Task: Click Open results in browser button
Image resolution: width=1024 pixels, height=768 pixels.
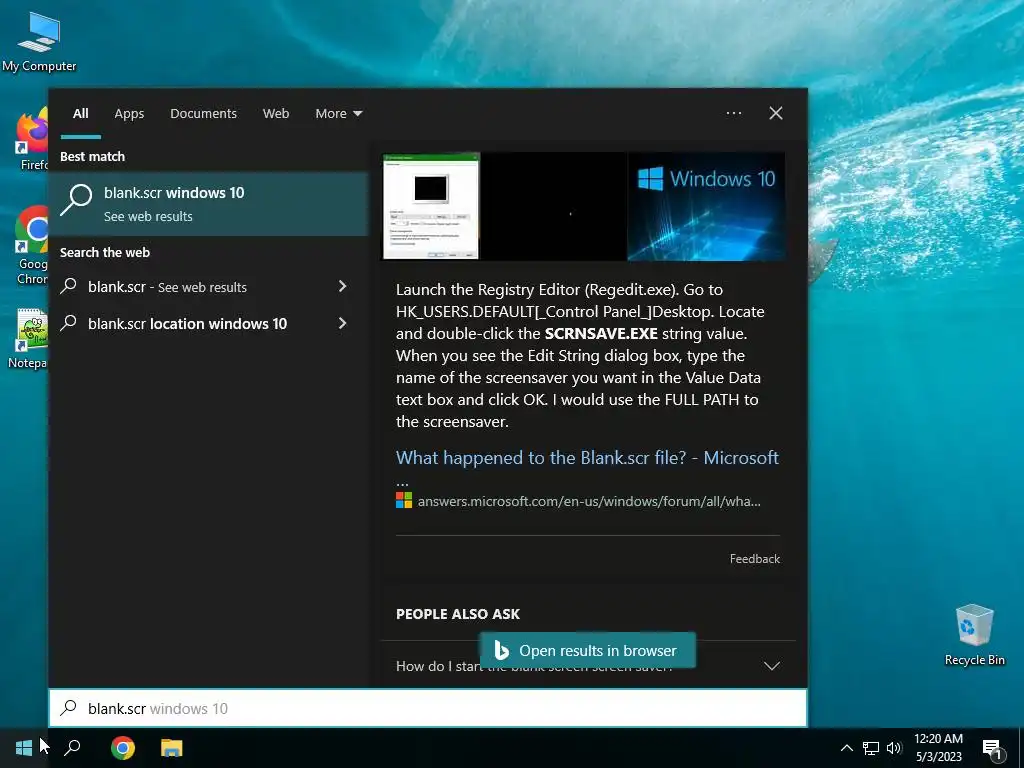Action: coord(588,650)
